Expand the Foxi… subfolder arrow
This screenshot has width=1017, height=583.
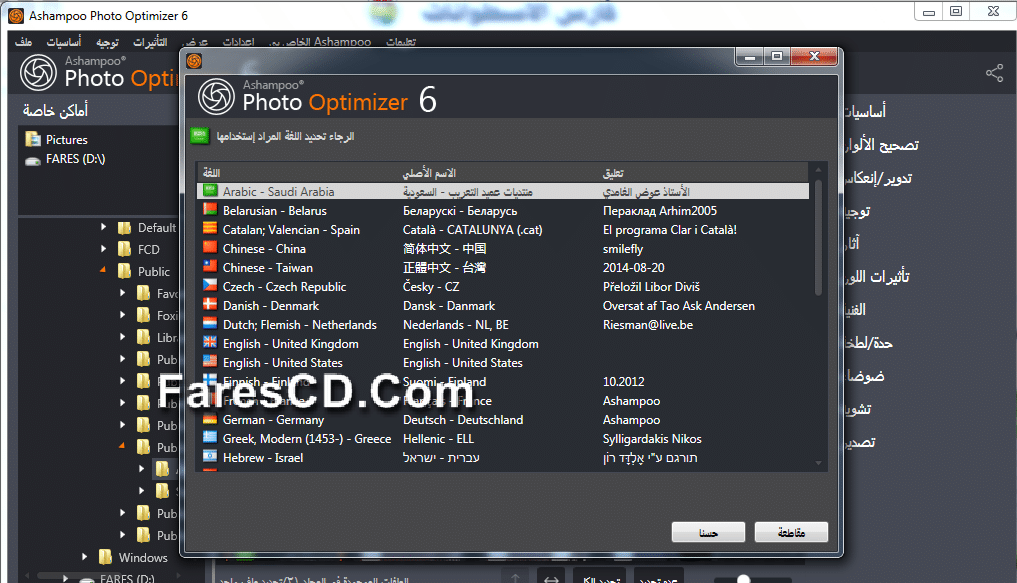click(x=122, y=315)
